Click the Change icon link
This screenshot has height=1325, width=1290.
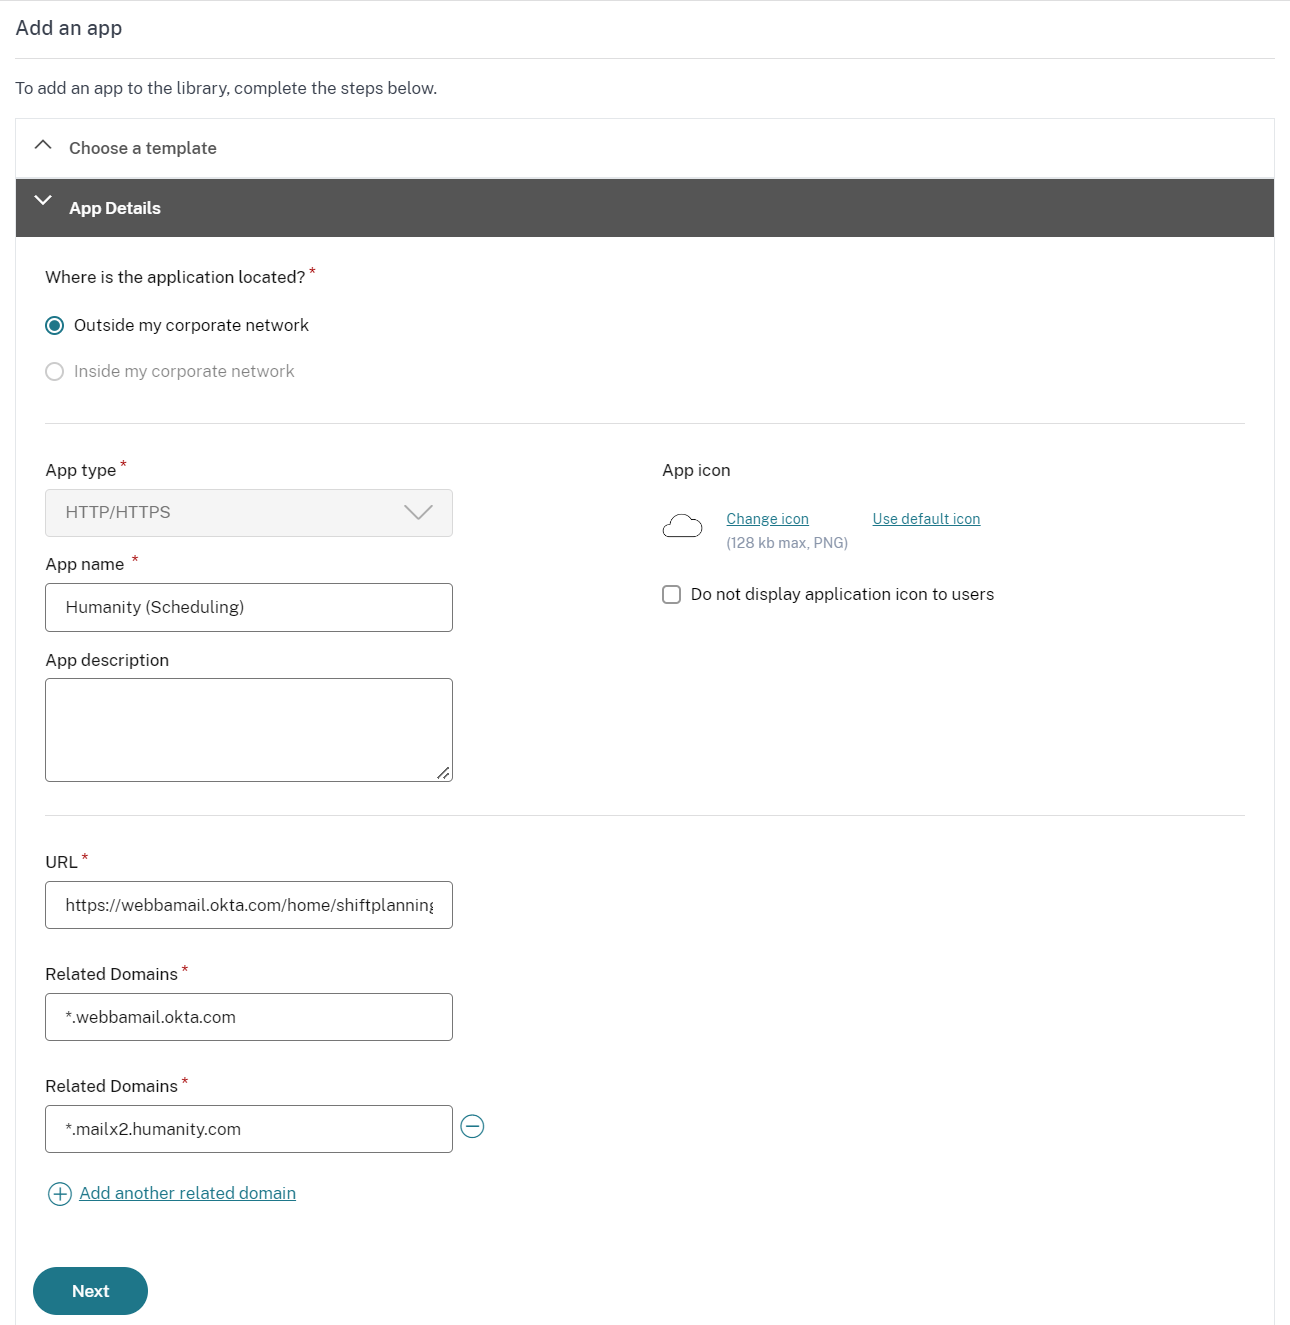pos(767,519)
